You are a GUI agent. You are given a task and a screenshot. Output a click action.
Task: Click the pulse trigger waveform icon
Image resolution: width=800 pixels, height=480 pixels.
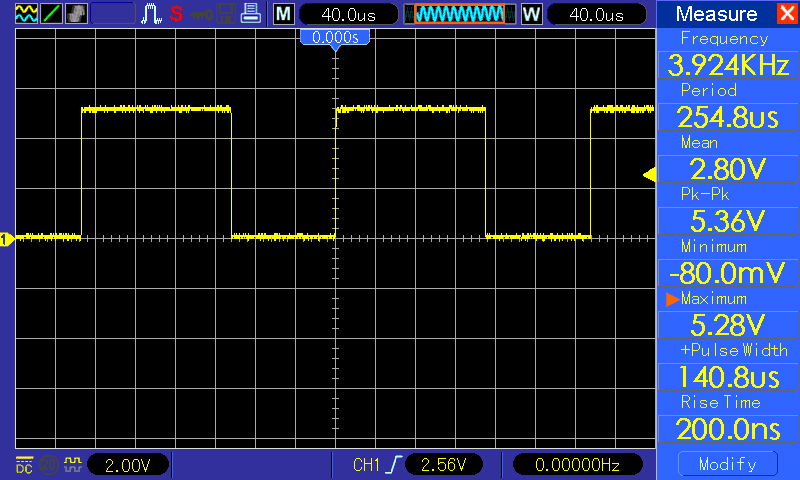pos(152,14)
